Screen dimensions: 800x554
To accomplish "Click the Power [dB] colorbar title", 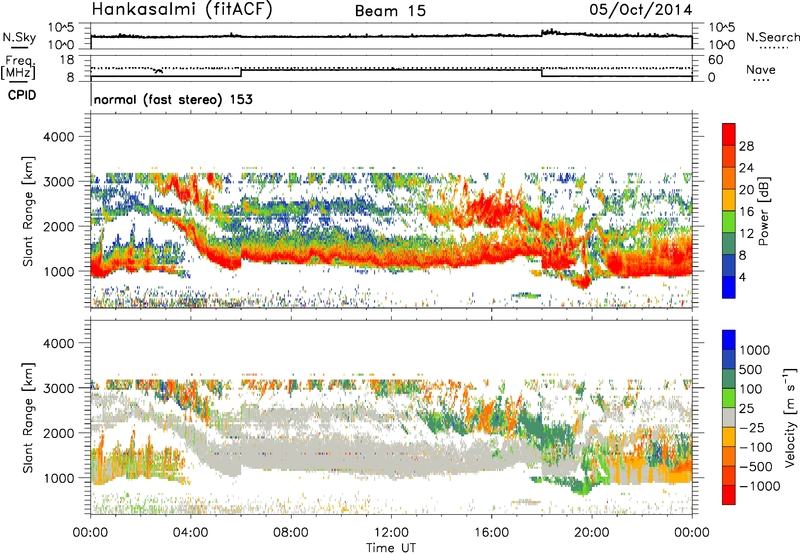I will click(x=763, y=211).
